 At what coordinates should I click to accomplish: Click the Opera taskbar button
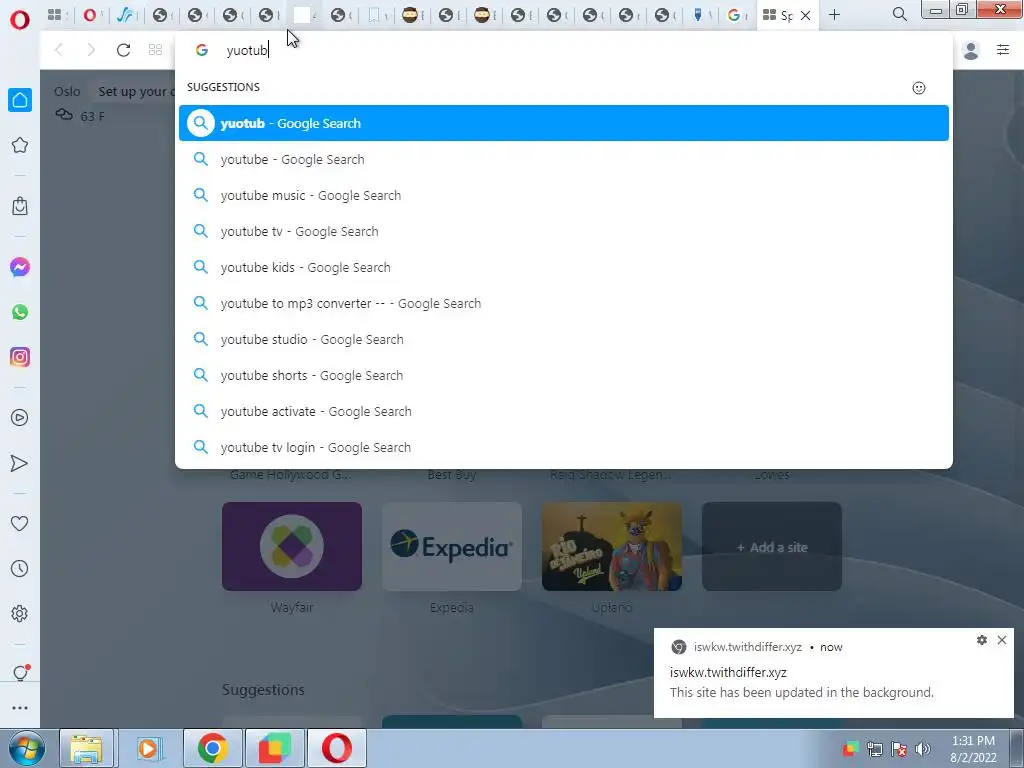(x=336, y=748)
